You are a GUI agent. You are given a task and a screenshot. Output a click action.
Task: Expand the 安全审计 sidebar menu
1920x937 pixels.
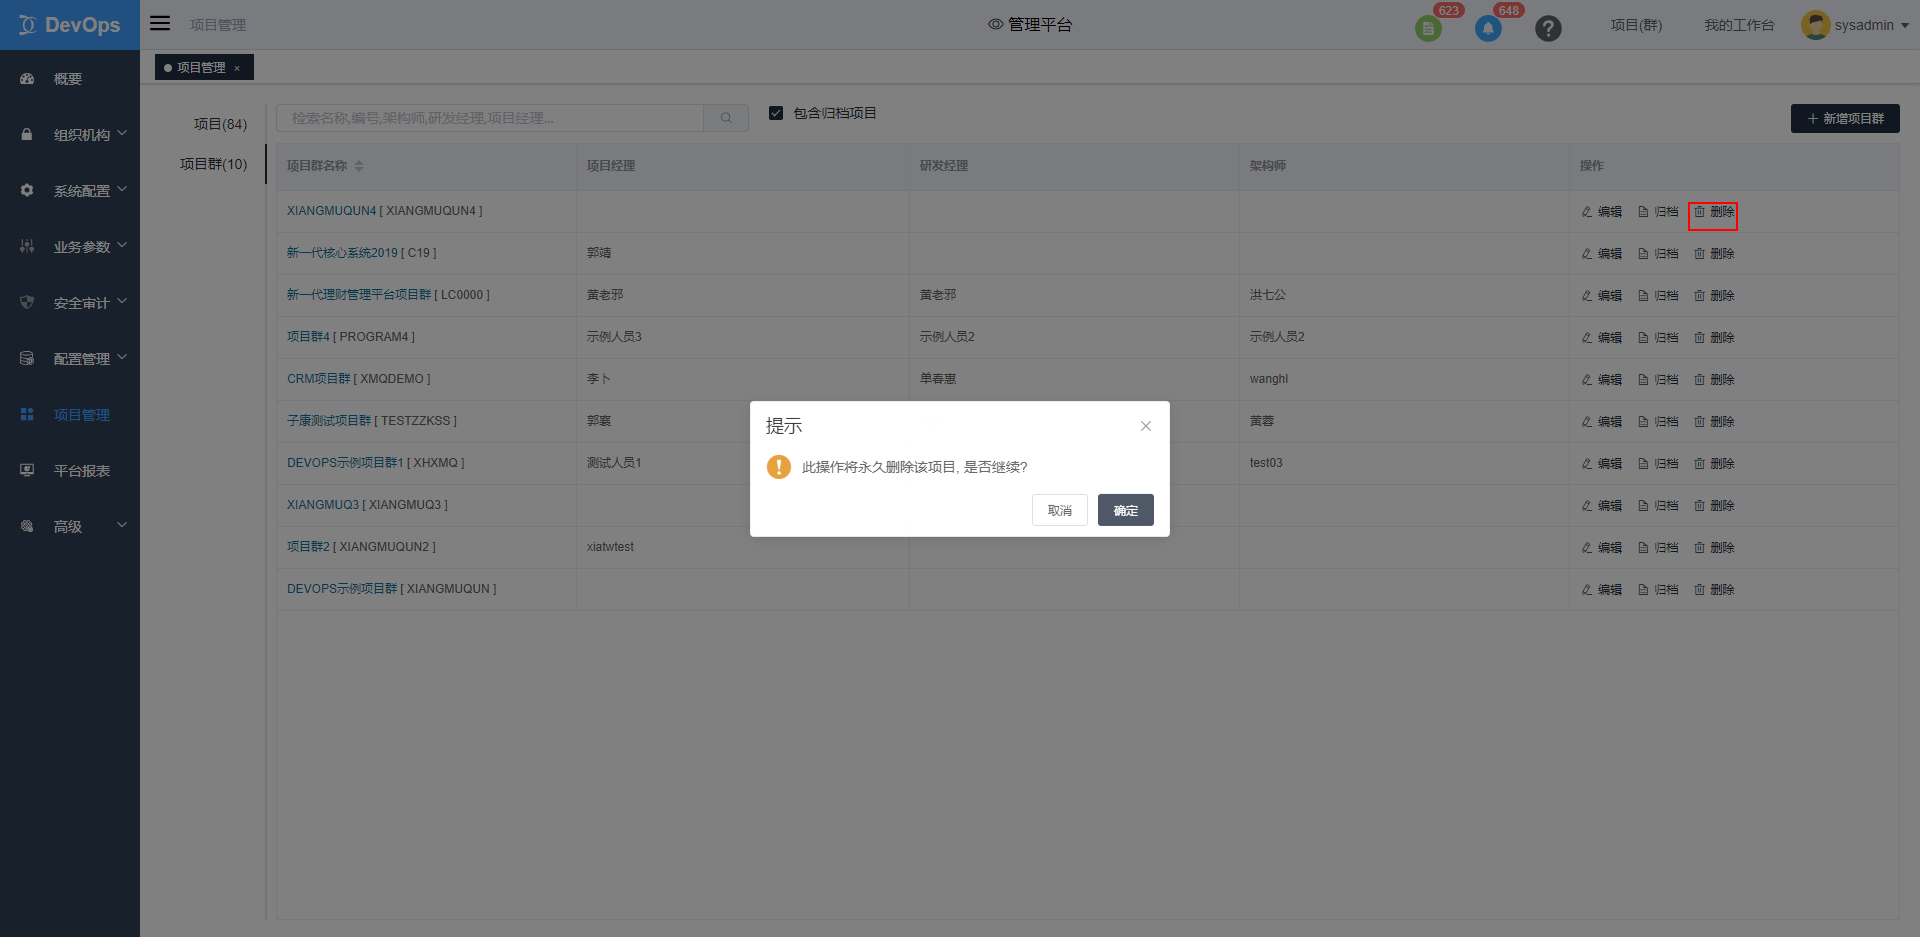click(x=70, y=302)
